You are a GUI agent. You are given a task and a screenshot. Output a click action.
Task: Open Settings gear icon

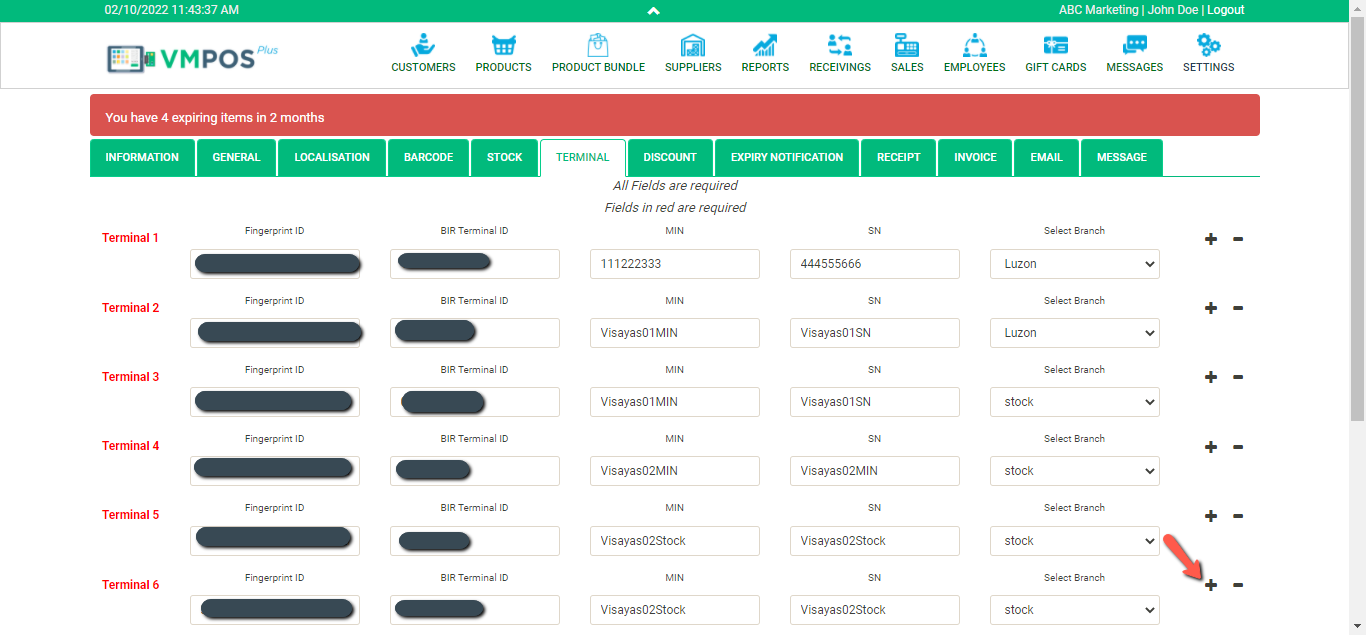point(1208,46)
